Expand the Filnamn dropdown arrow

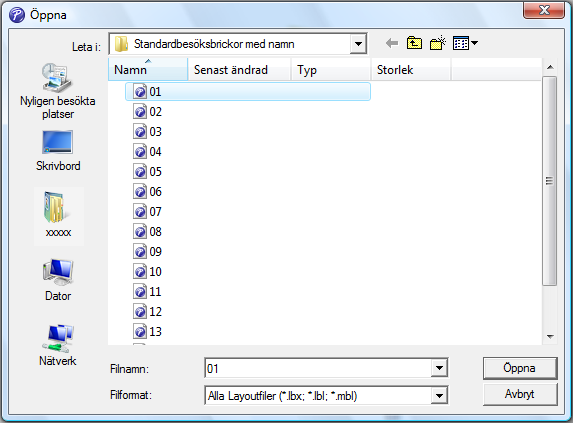point(439,368)
